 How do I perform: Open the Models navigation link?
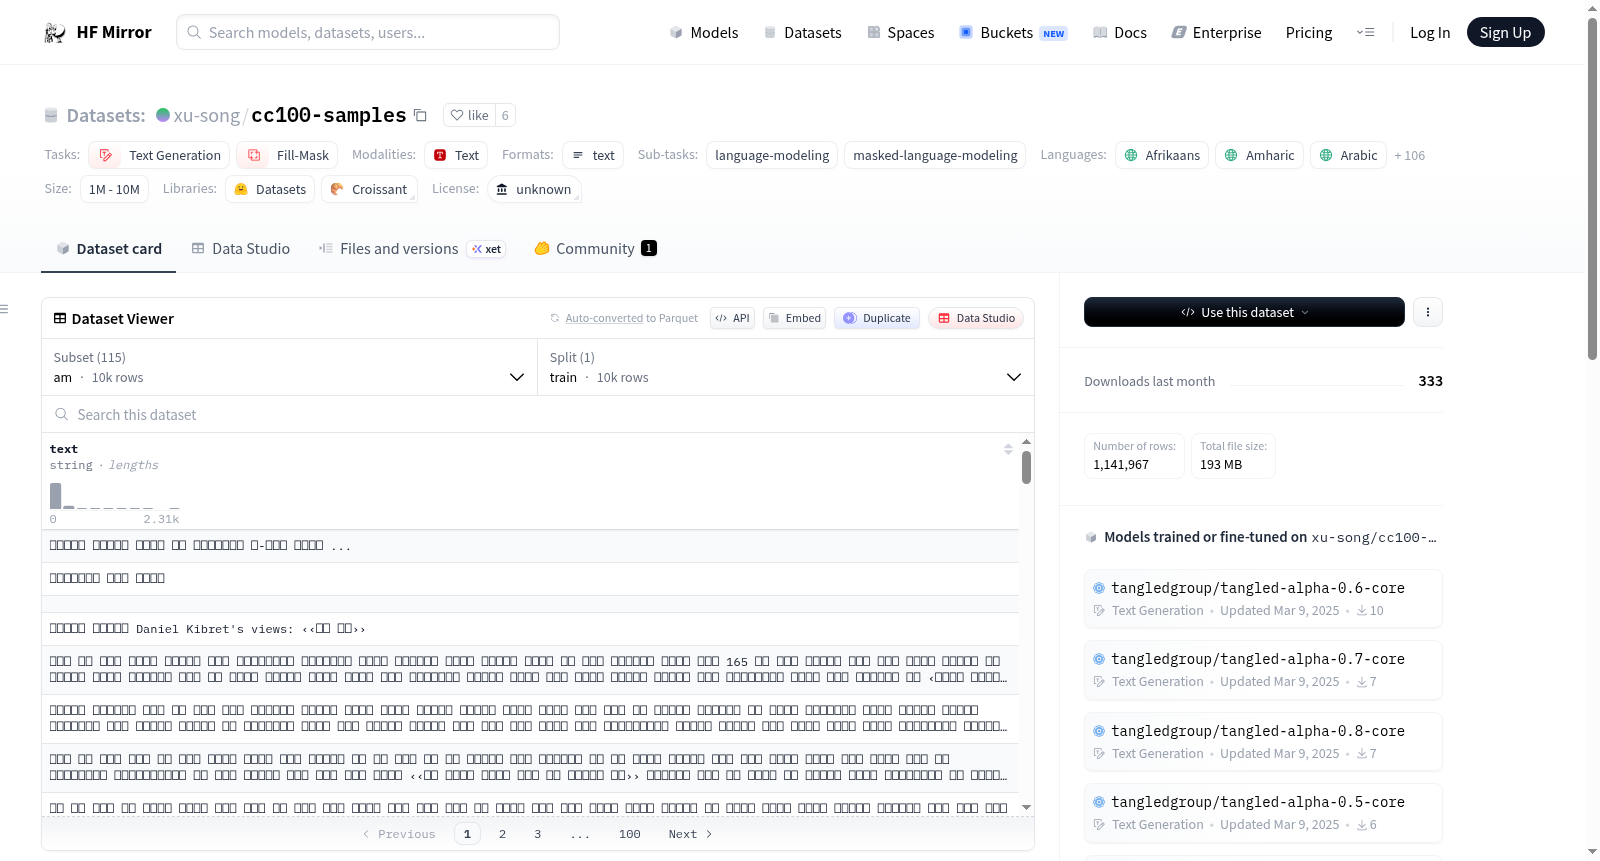[704, 33]
